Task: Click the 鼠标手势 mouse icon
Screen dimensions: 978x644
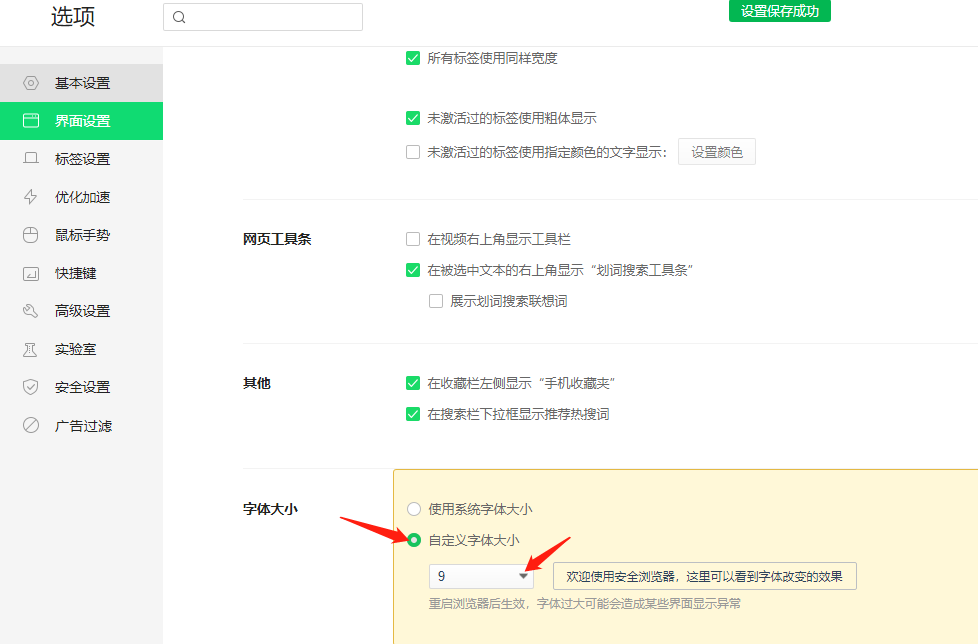Action: point(31,235)
